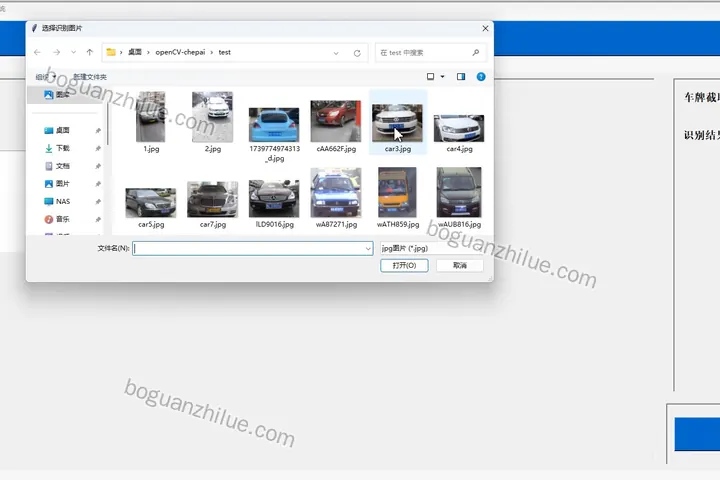Viewport: 720px width, 480px height.
Task: Select the wA87271.jpg thumbnail
Action: tap(336, 192)
